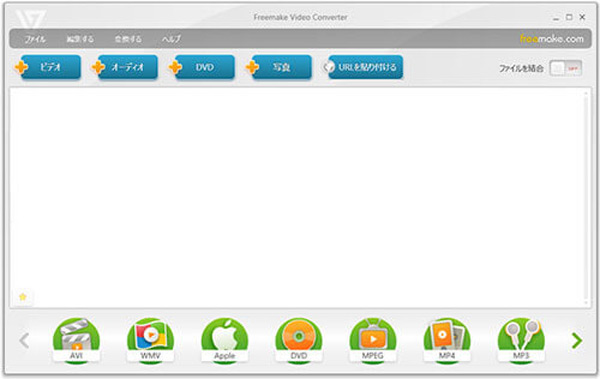Add a disc with the blue +DVD button
Screen dimensions: 600x379
(x=202, y=67)
